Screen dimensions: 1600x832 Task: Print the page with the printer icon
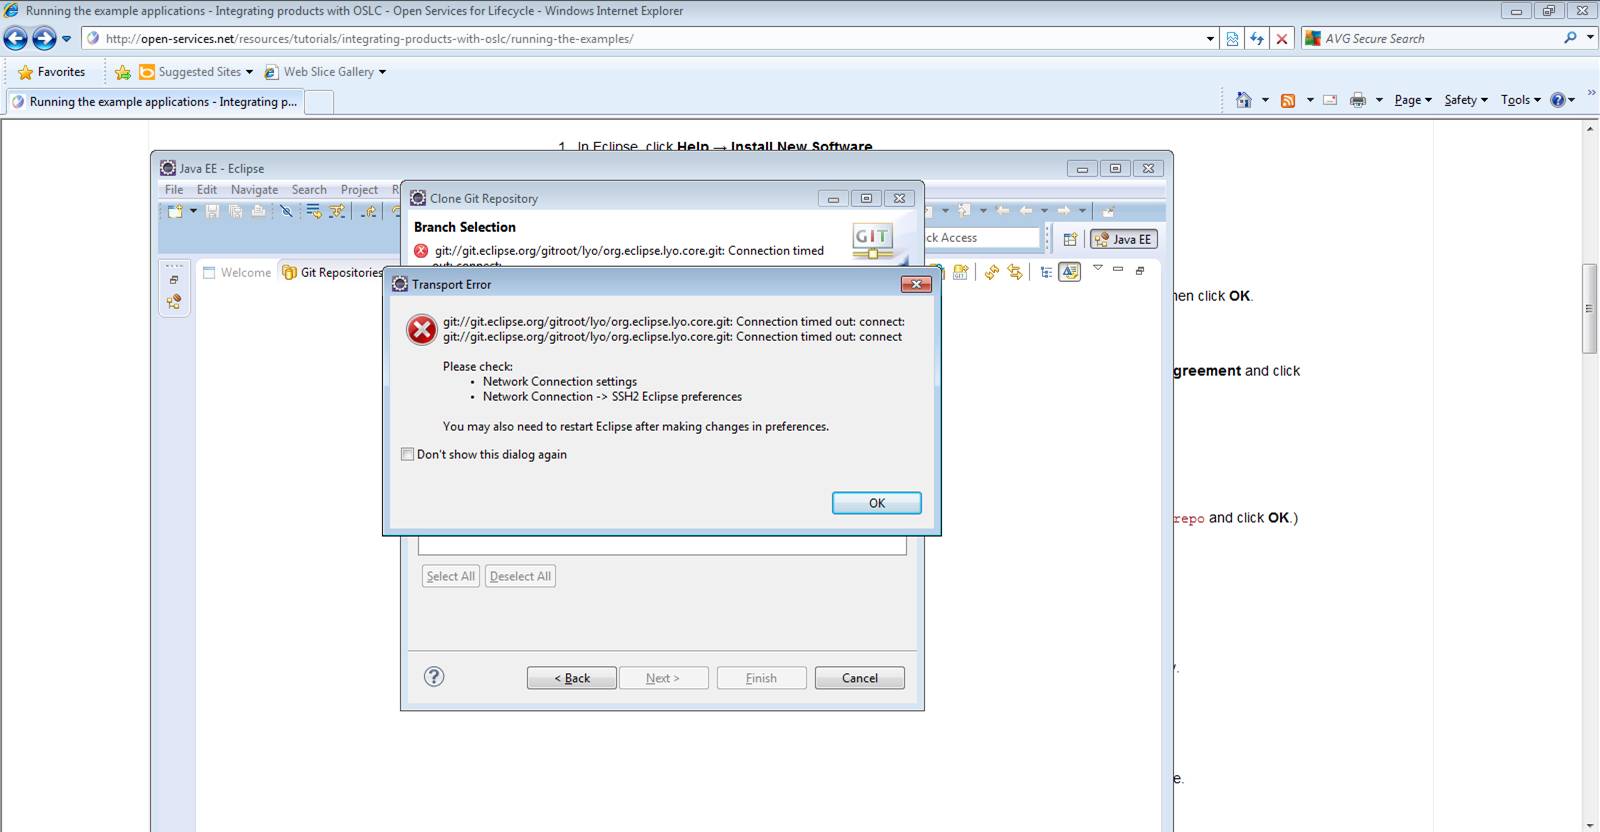point(1358,100)
